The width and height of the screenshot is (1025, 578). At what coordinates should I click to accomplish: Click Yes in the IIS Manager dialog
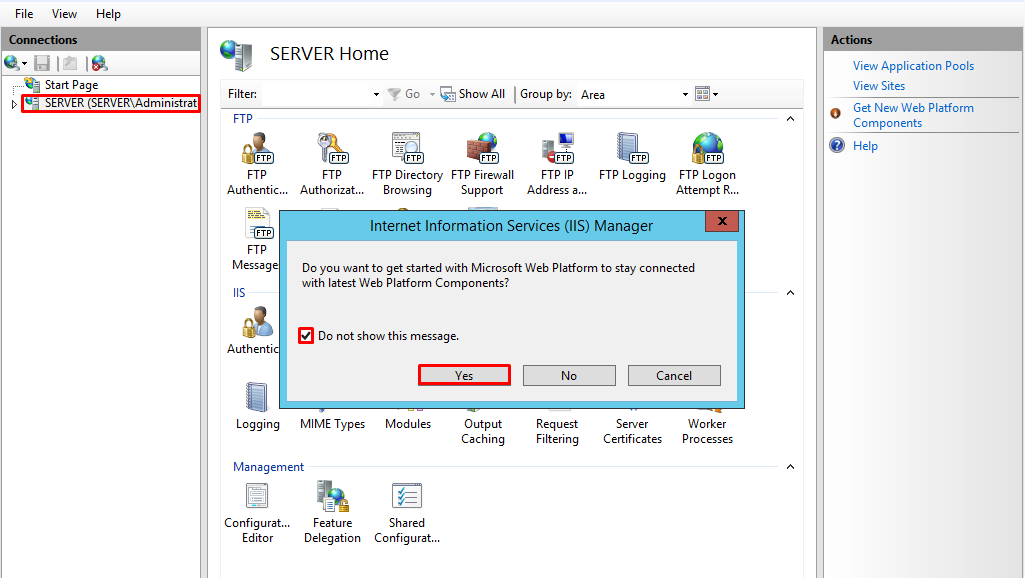coord(464,375)
